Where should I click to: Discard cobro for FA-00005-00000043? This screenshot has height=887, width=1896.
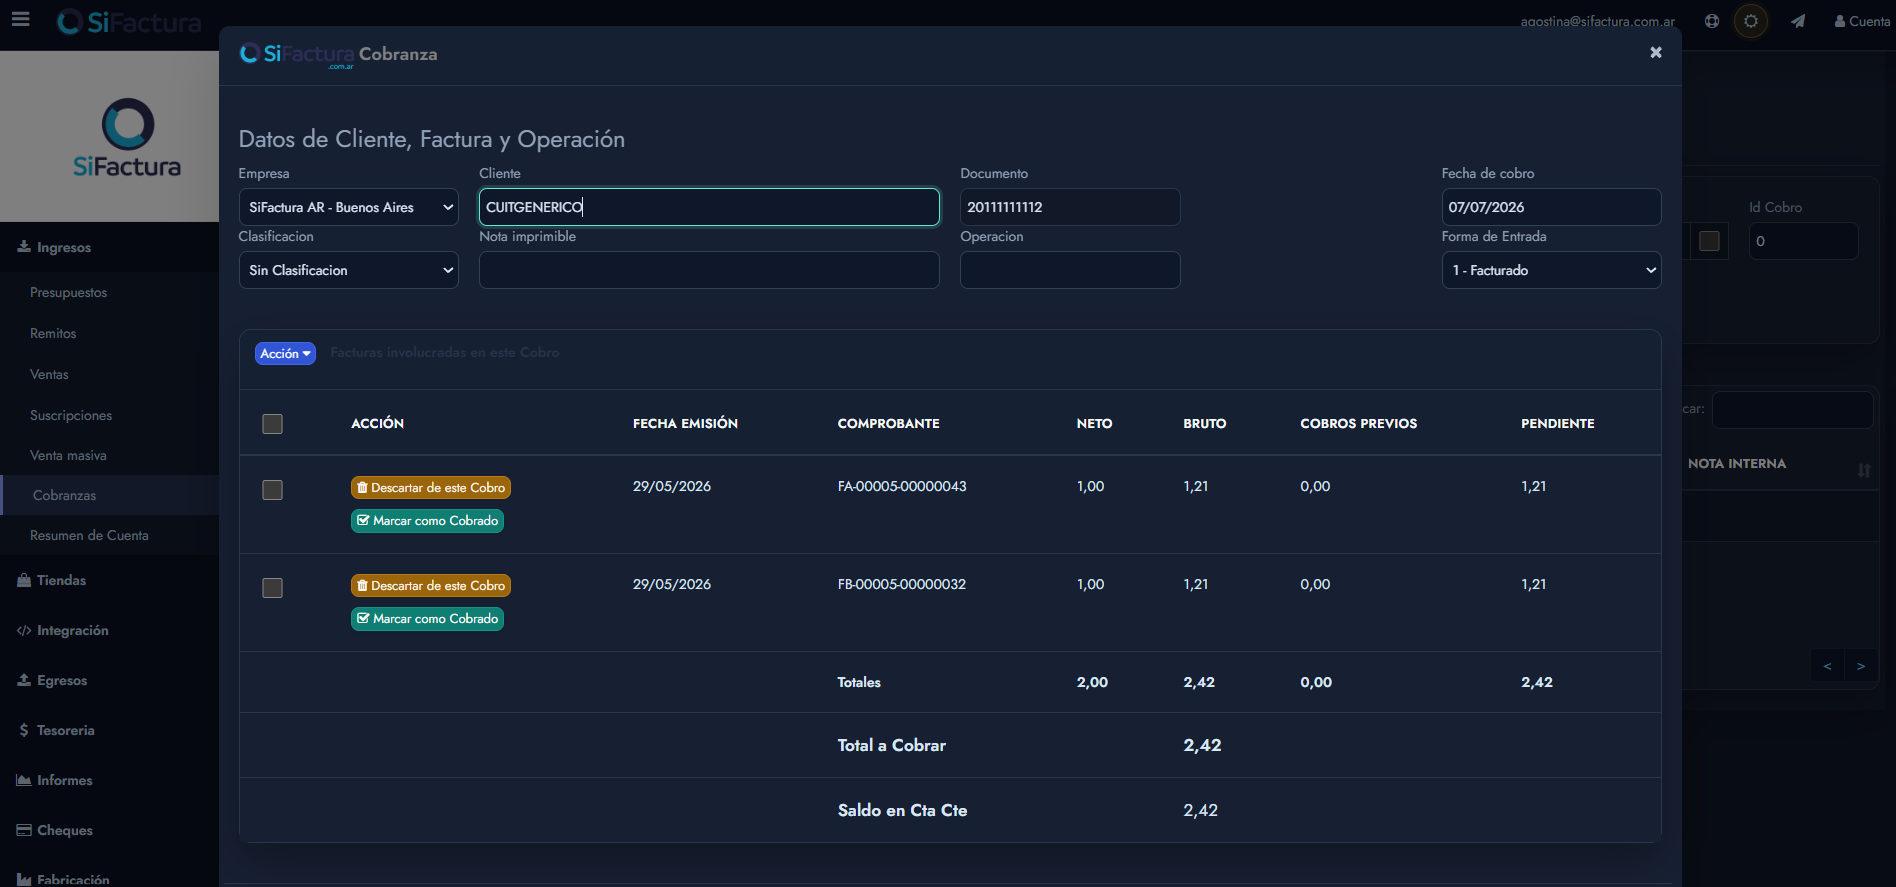pos(431,487)
